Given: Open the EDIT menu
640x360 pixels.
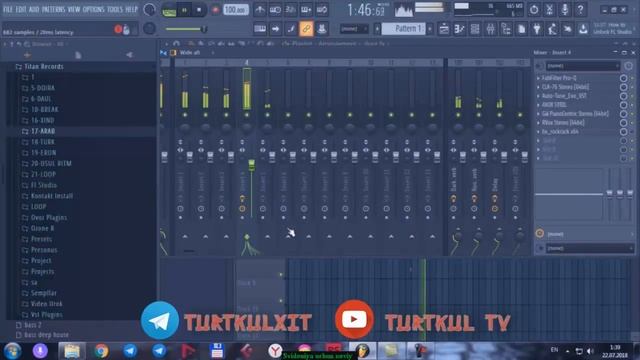Looking at the screenshot, I should tap(20, 9).
